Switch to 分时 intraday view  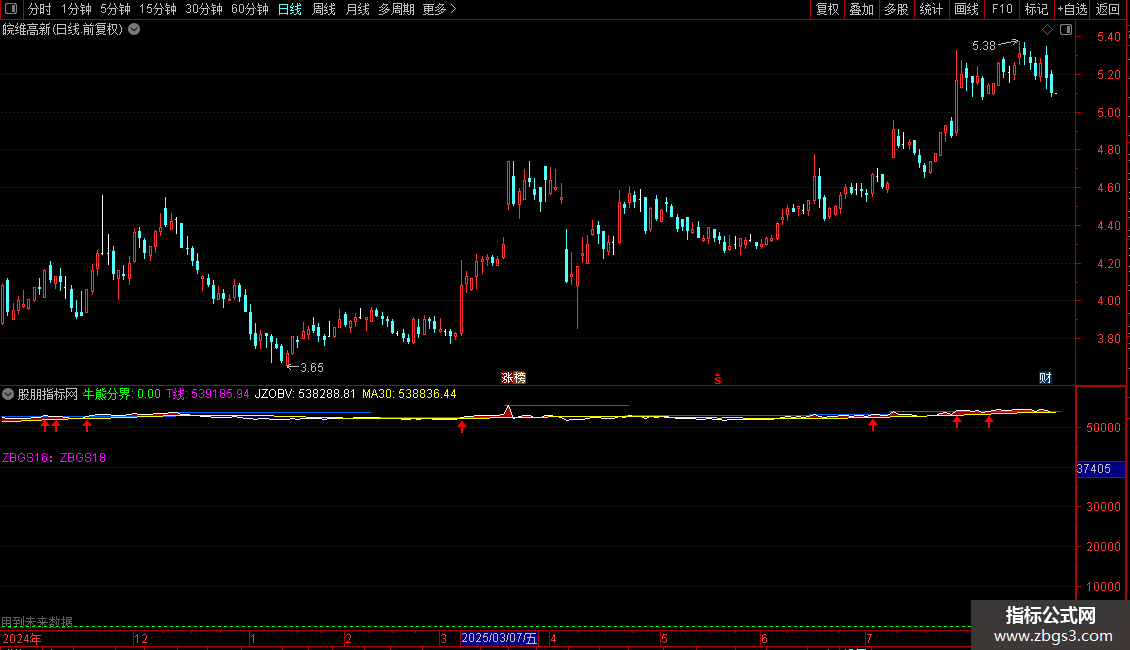(x=40, y=9)
